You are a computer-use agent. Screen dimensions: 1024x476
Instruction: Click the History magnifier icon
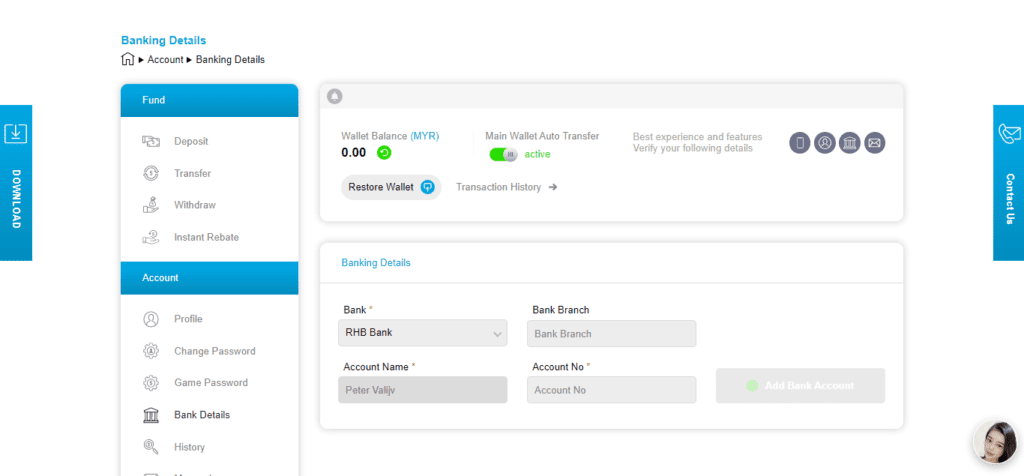click(x=151, y=447)
